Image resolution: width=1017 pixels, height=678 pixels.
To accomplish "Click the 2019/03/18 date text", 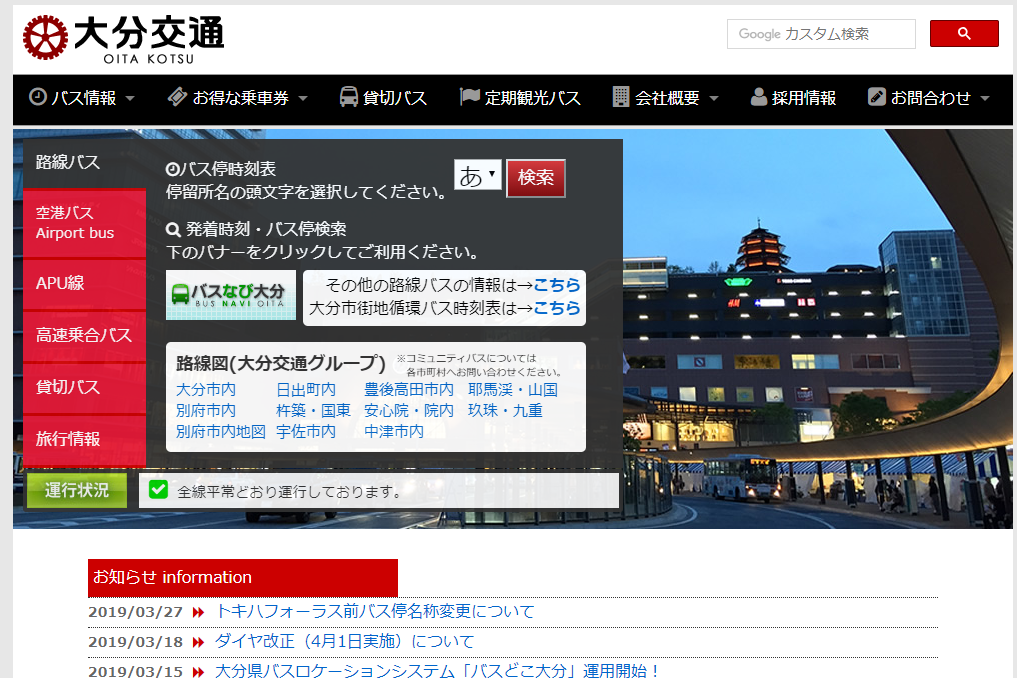I will coord(136,642).
